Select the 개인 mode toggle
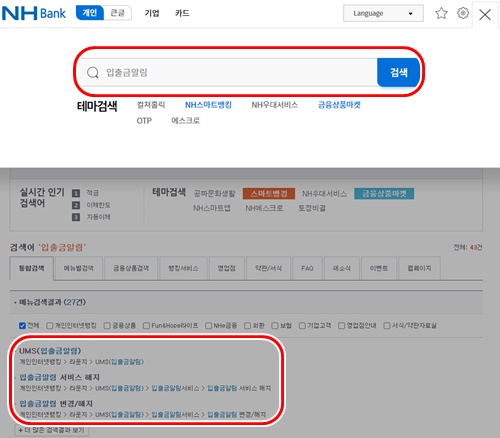 tap(90, 13)
